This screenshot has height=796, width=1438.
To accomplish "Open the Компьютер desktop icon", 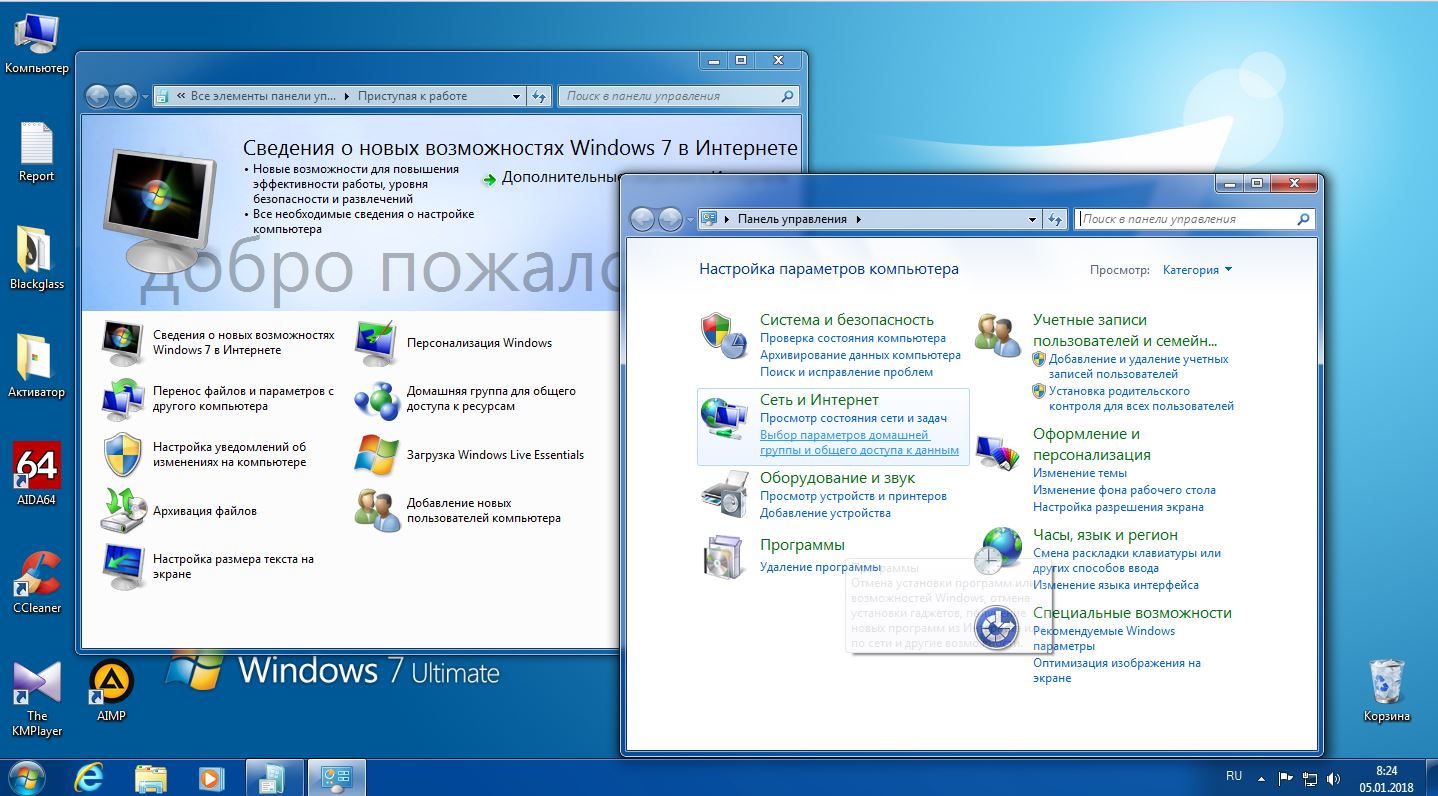I will [x=36, y=44].
